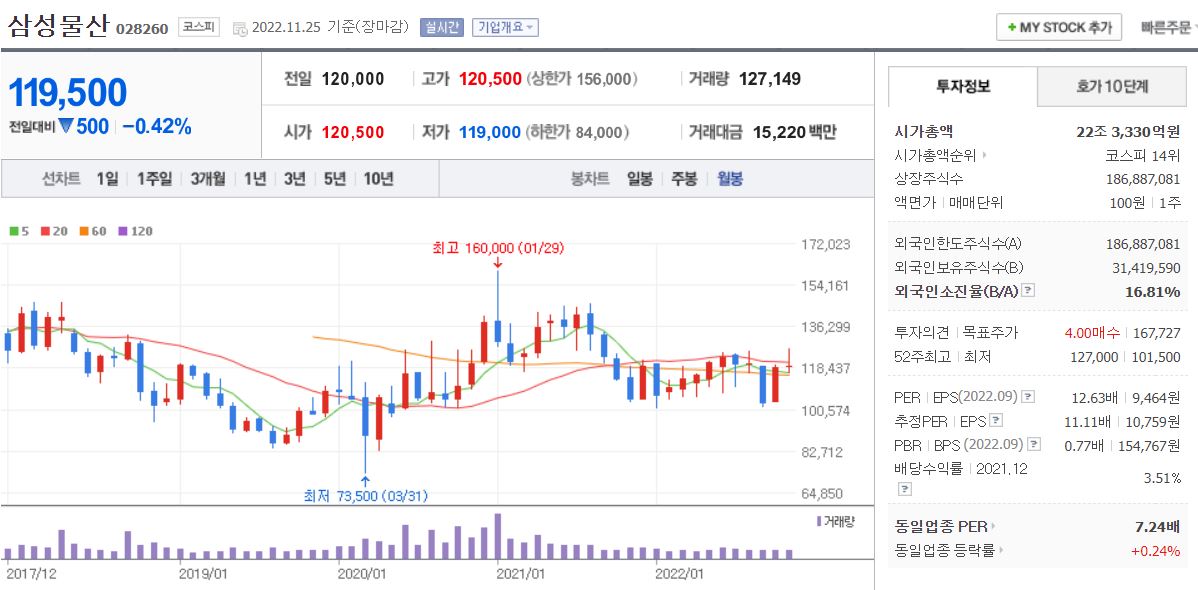
Task: Select the 3개월 line chart period
Action: [208, 179]
